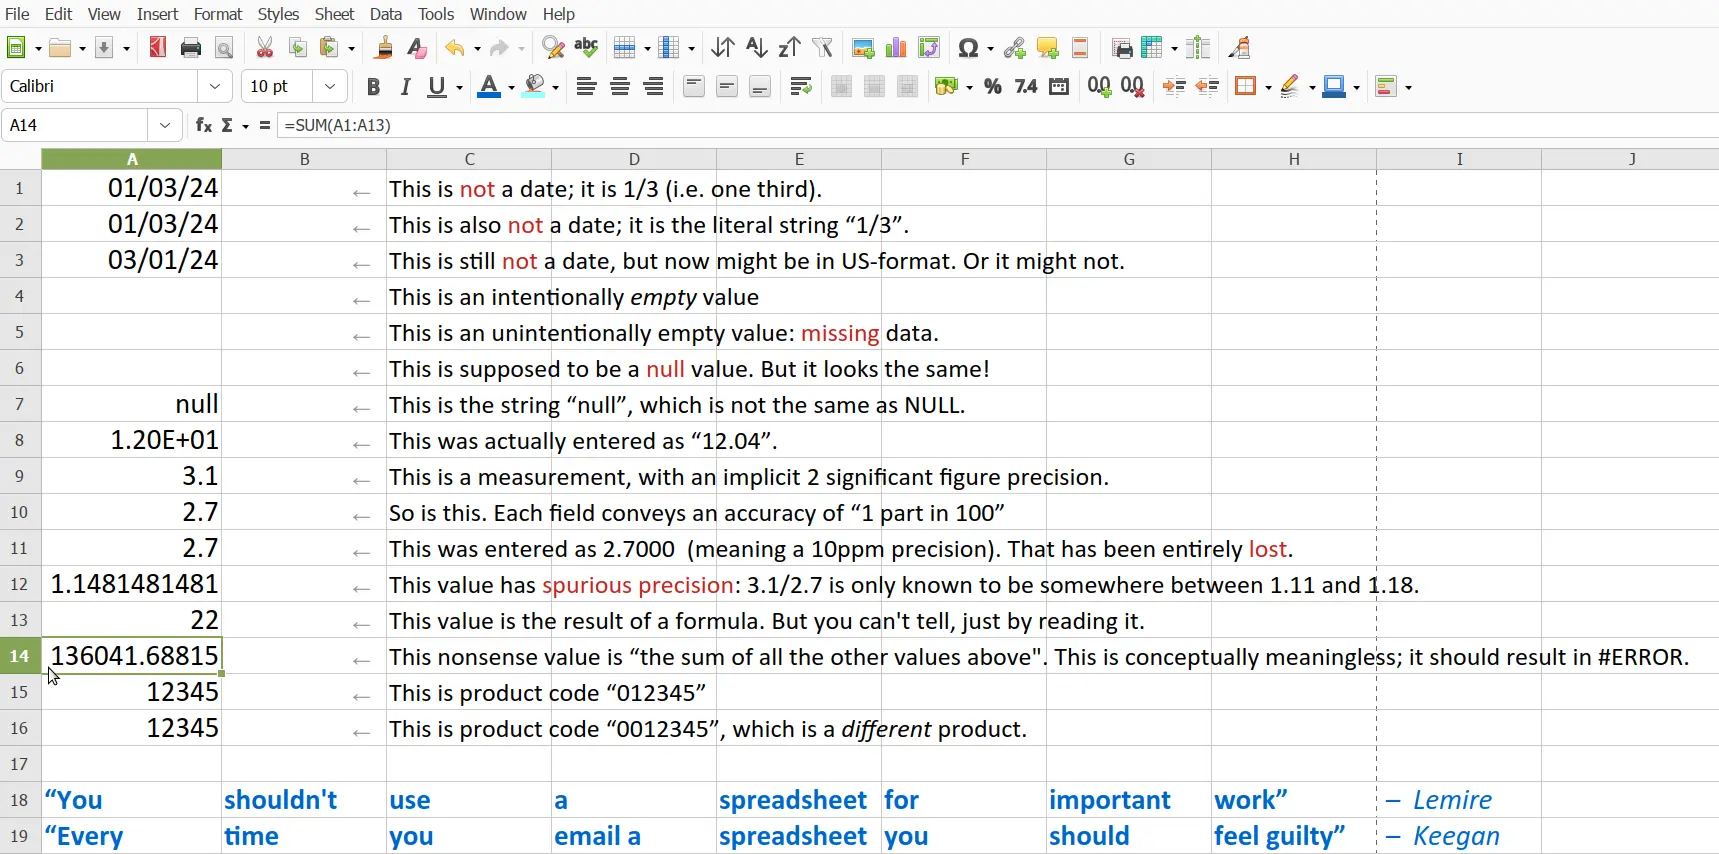
Task: Click the Insert Pivot Table icon
Action: click(x=930, y=47)
